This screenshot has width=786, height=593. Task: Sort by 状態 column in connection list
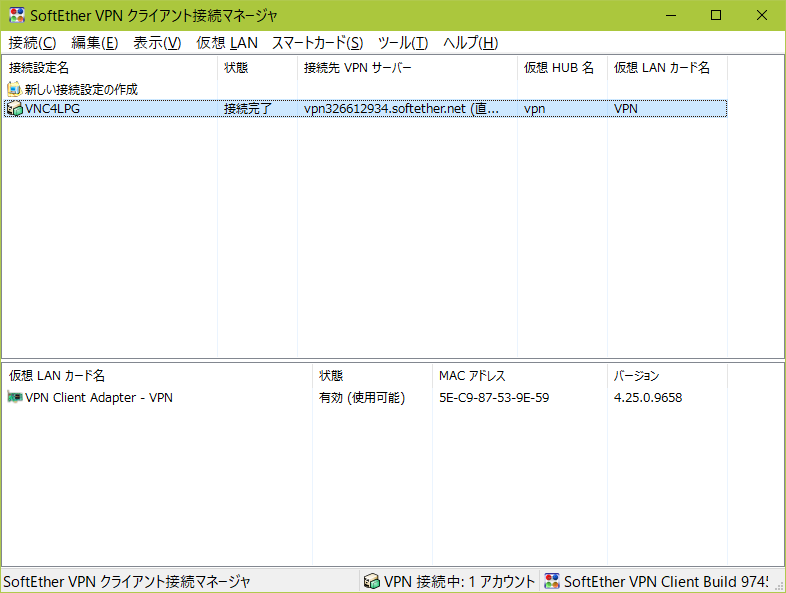(x=258, y=68)
